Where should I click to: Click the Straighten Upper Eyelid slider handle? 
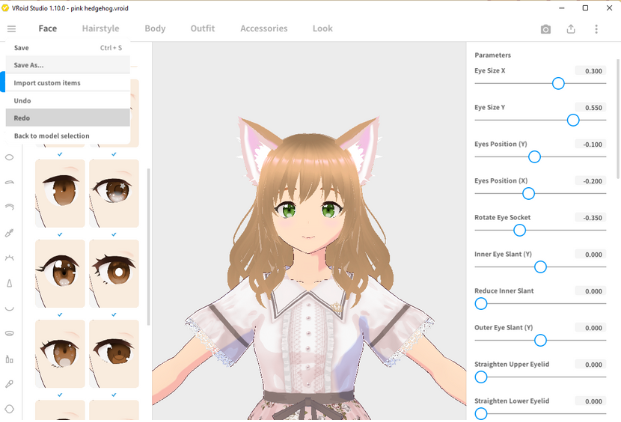point(481,377)
